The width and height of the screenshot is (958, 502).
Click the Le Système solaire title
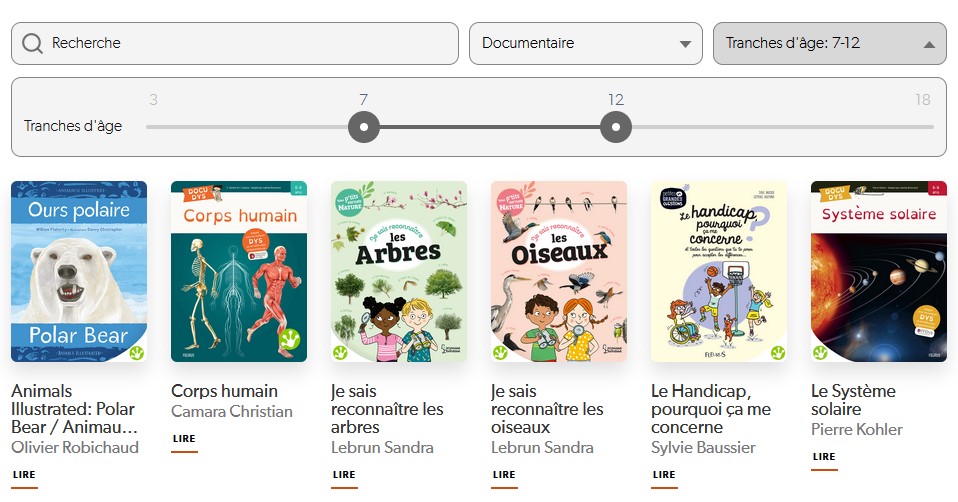tap(854, 400)
